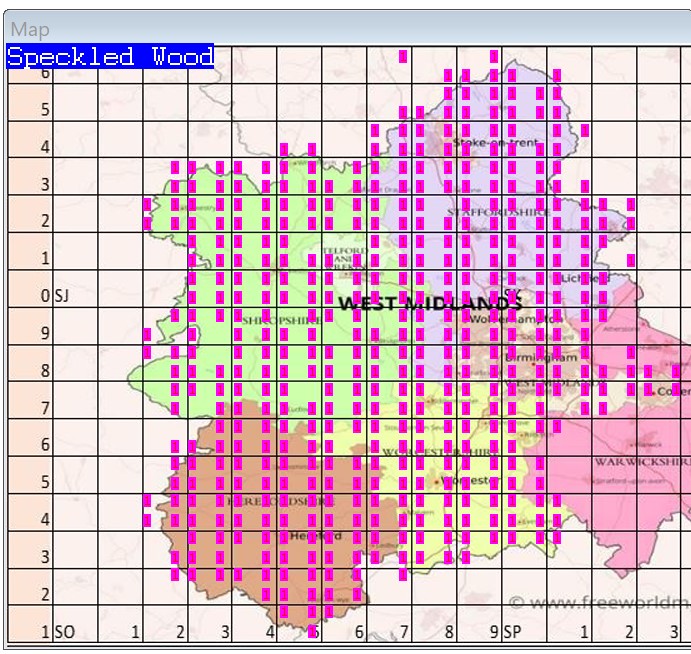This screenshot has height=654, width=691.
Task: Click the SP grid label on bottom axis
Action: point(513,632)
